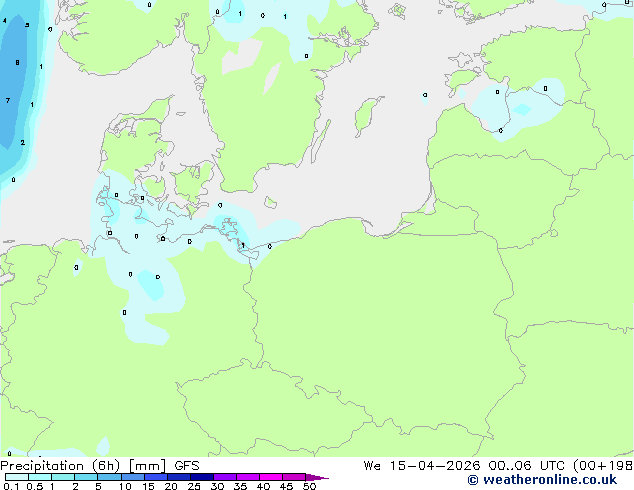
Task: Click the 10–15 mm legend color swatch
Action: click(133, 477)
